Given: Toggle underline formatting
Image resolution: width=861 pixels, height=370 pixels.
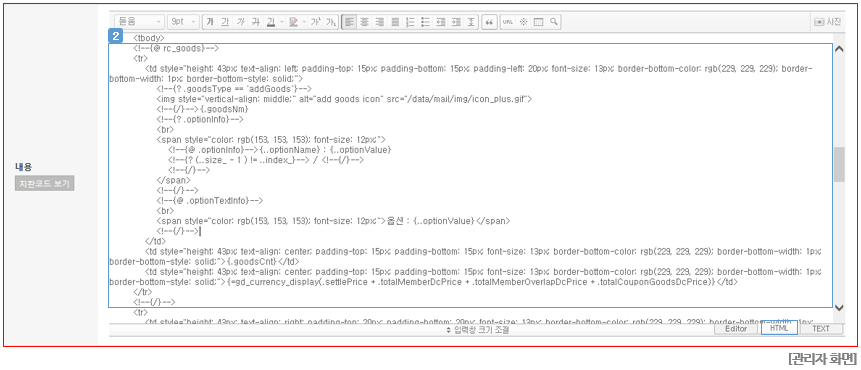Looking at the screenshot, I should pos(225,22).
